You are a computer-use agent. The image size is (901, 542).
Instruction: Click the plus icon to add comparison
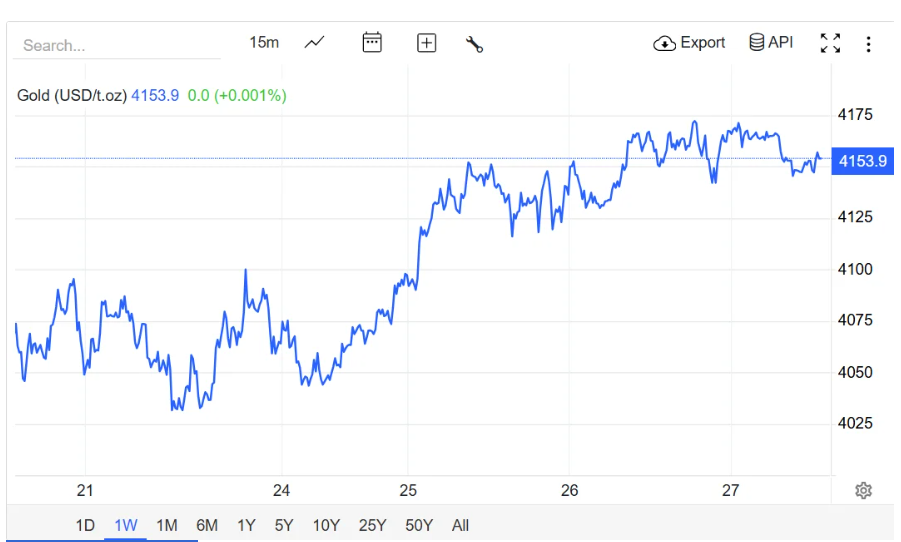[427, 43]
